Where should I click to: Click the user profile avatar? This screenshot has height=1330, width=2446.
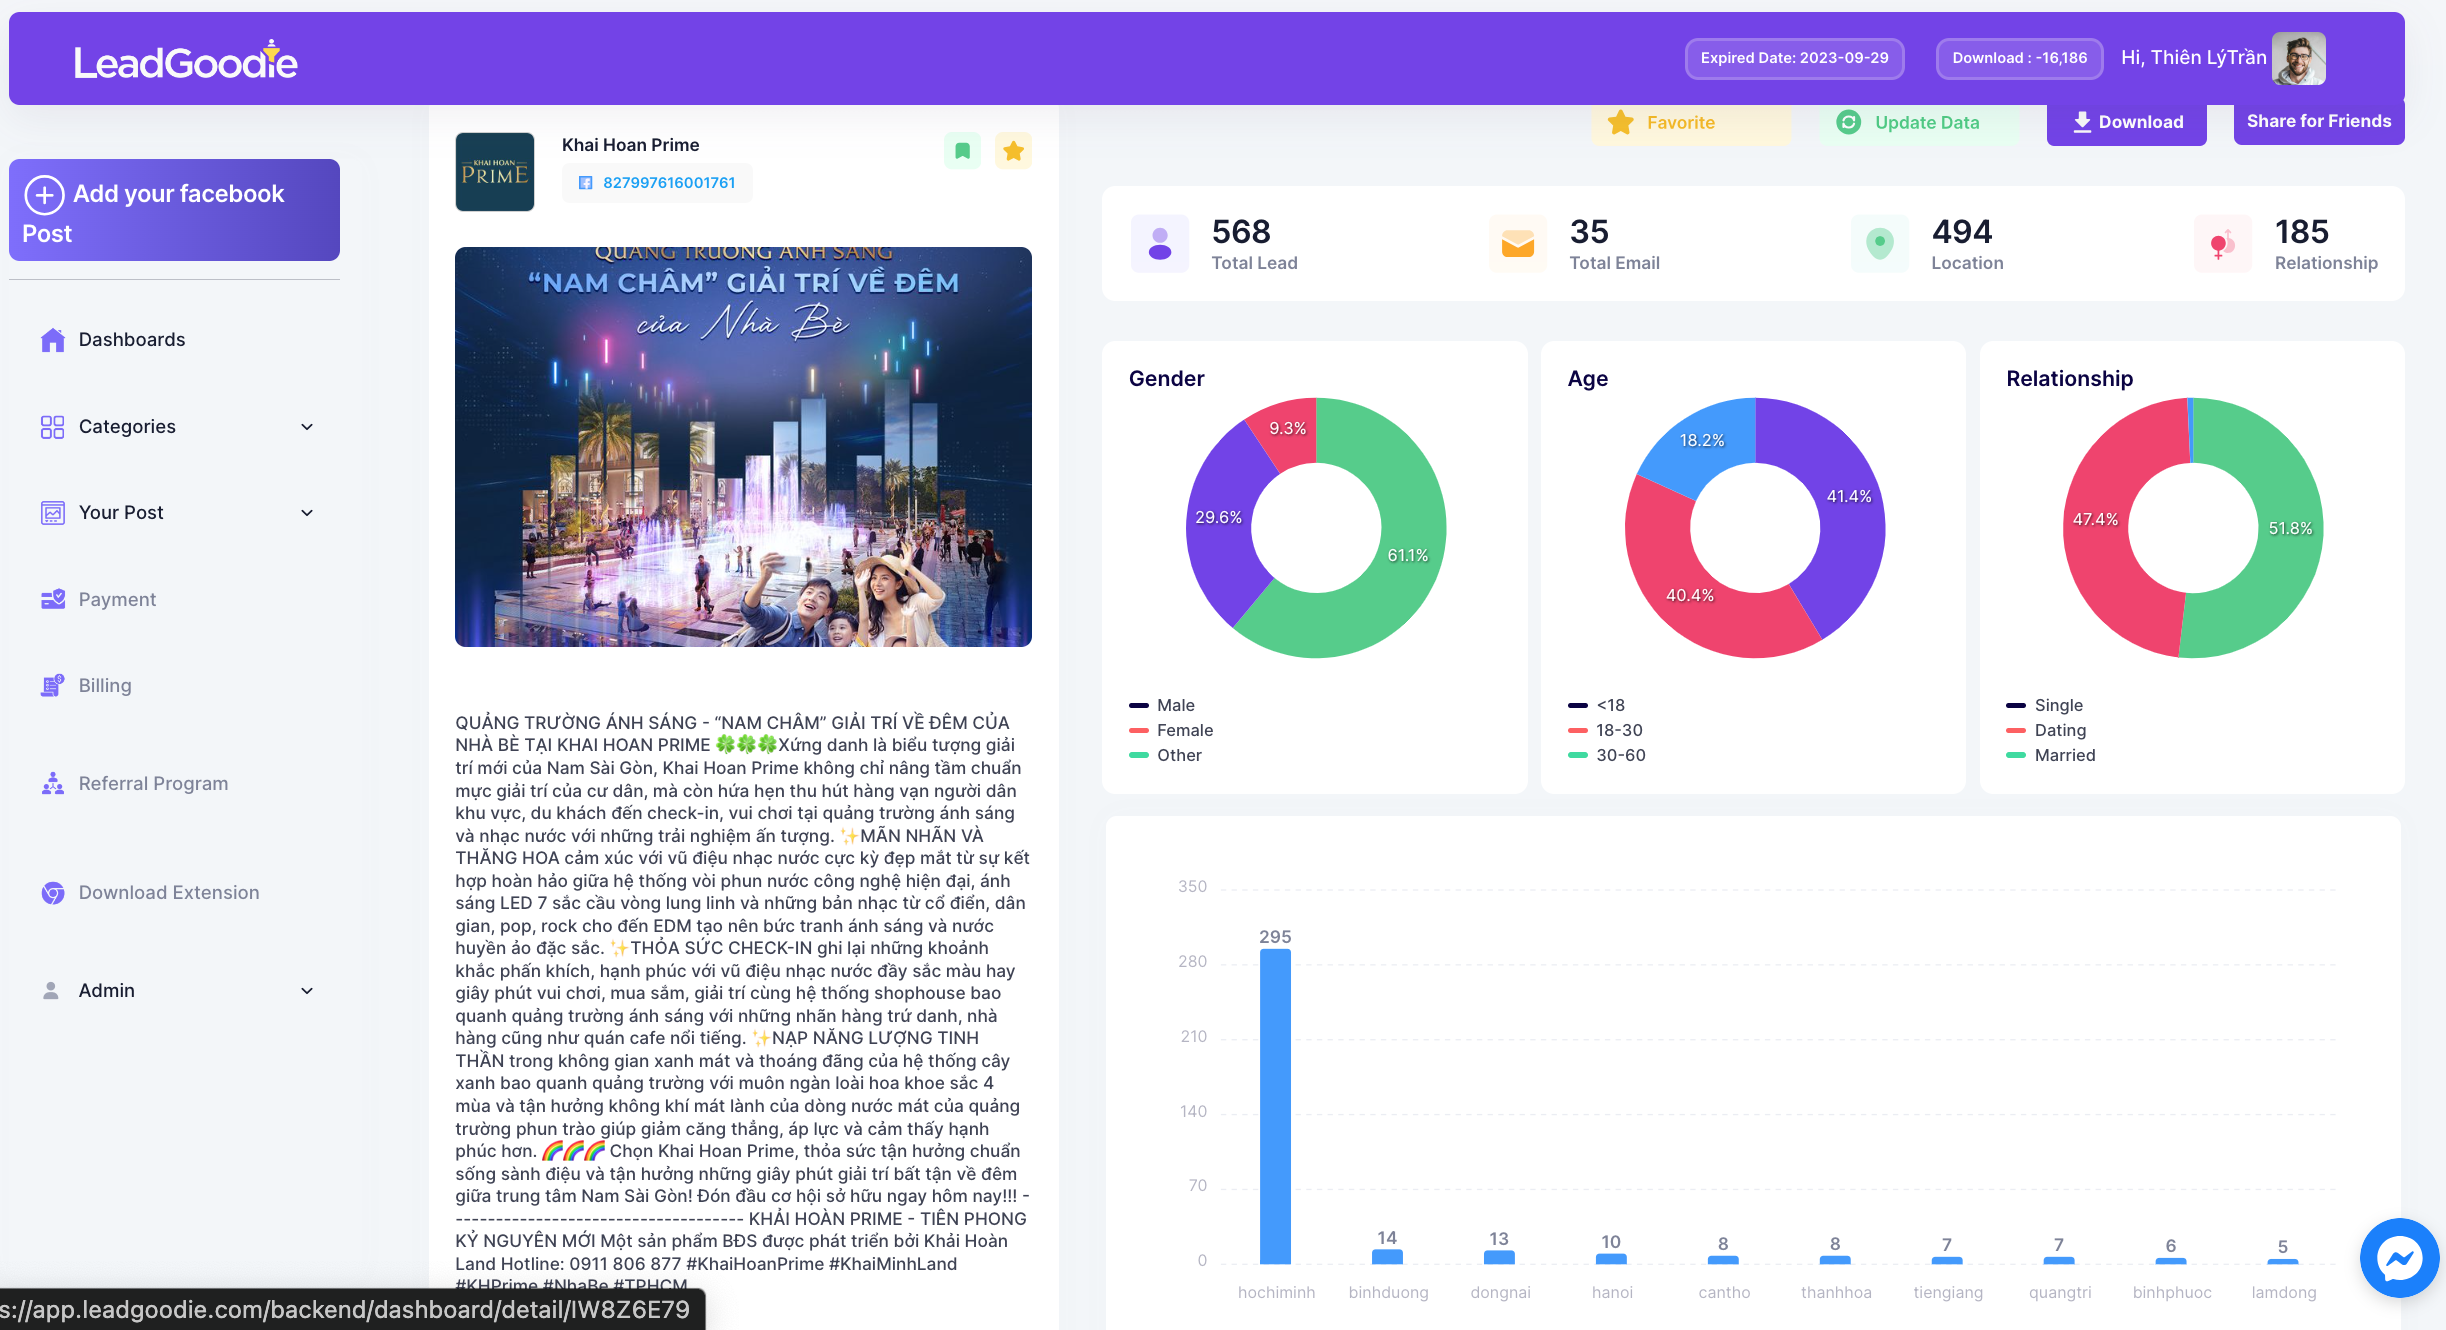(2298, 58)
